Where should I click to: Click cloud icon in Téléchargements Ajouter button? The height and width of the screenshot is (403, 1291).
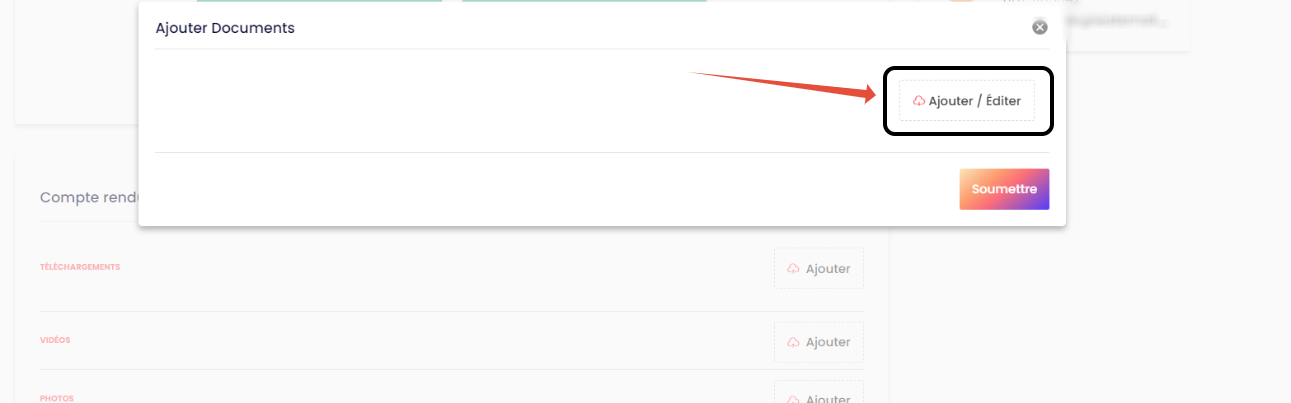pos(793,269)
